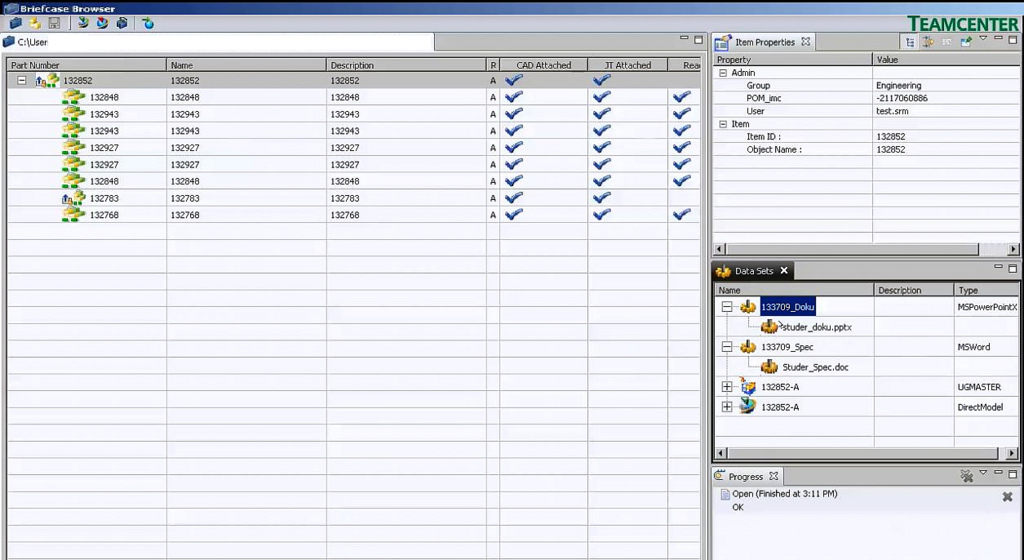Click the assembly icon of root item 132852
Screen dimensions: 1024x560
tap(47, 81)
